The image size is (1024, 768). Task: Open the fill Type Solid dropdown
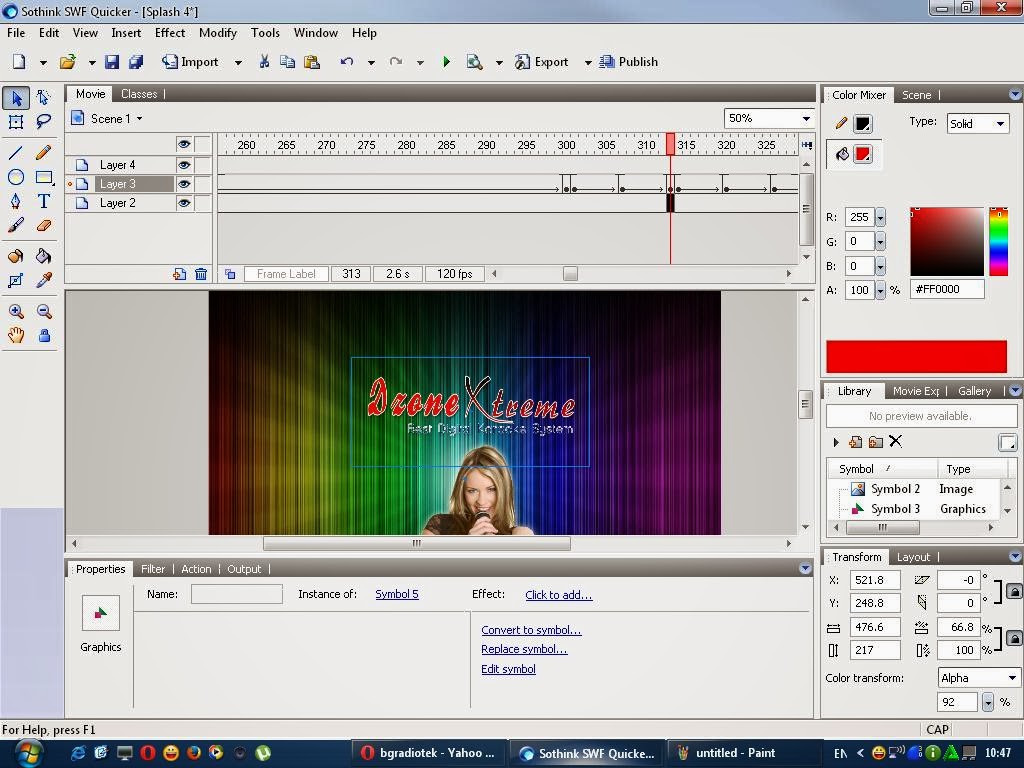tap(1000, 123)
